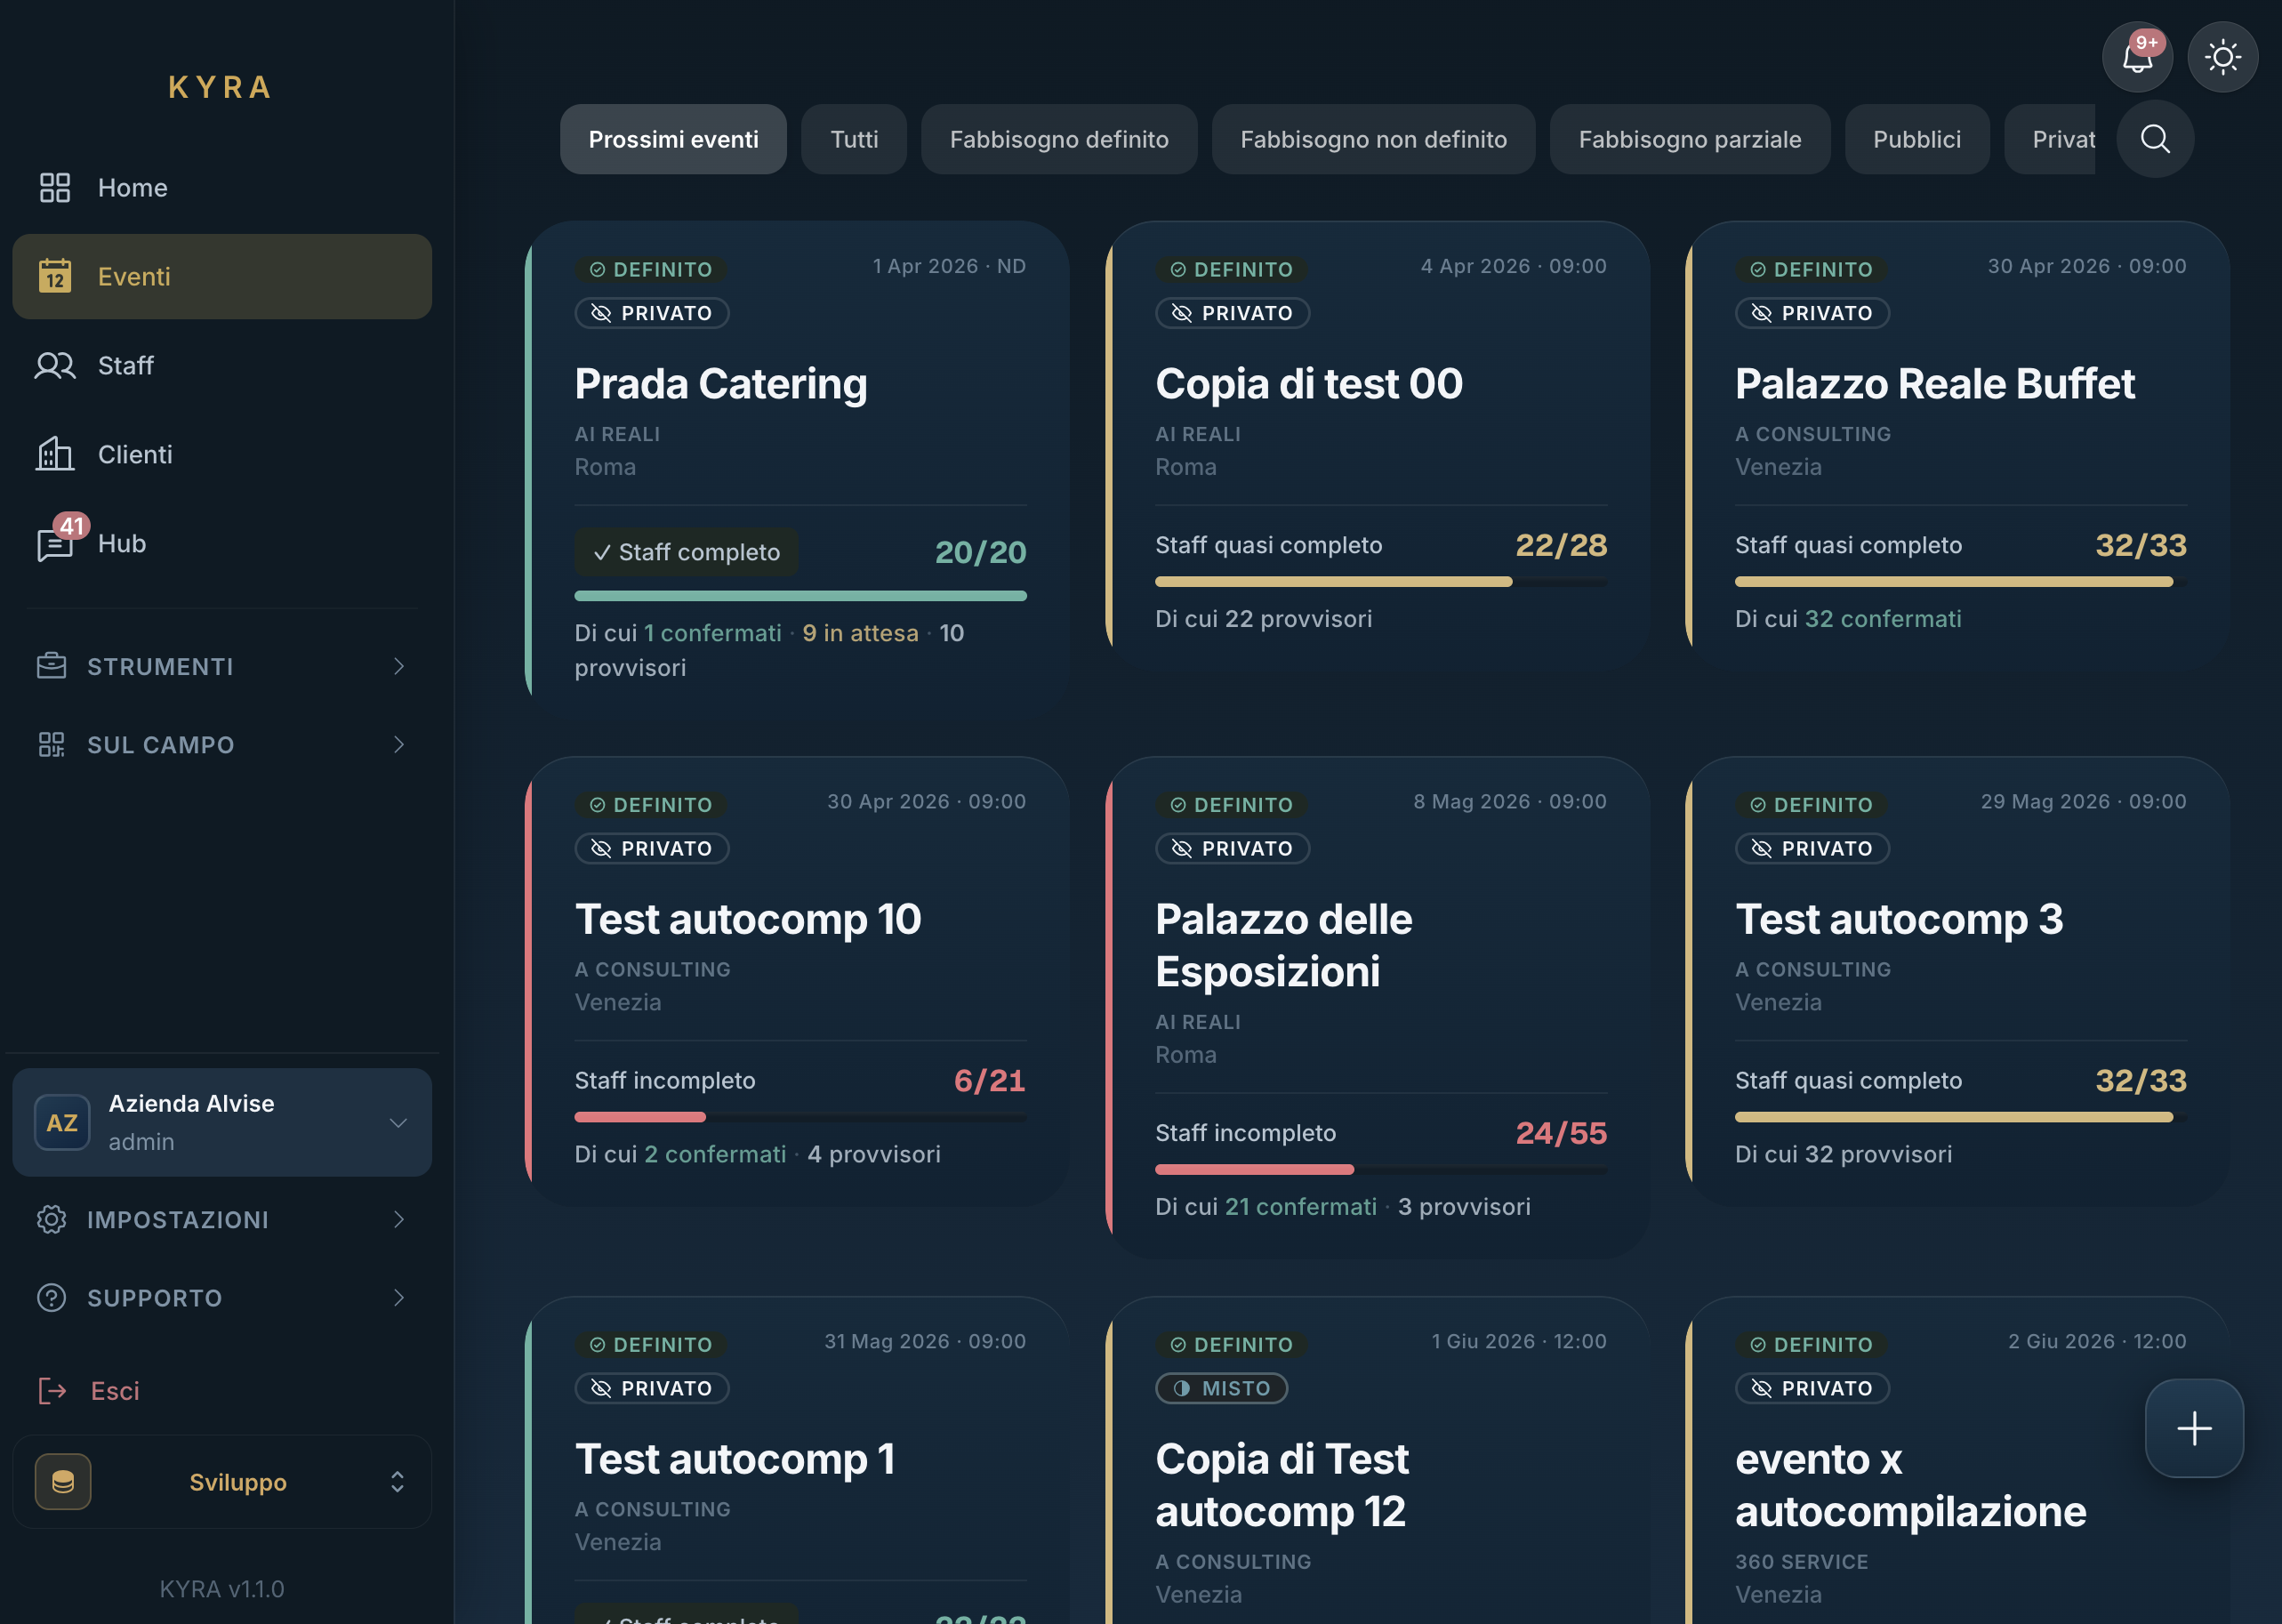Click the Staff people icon

55,366
